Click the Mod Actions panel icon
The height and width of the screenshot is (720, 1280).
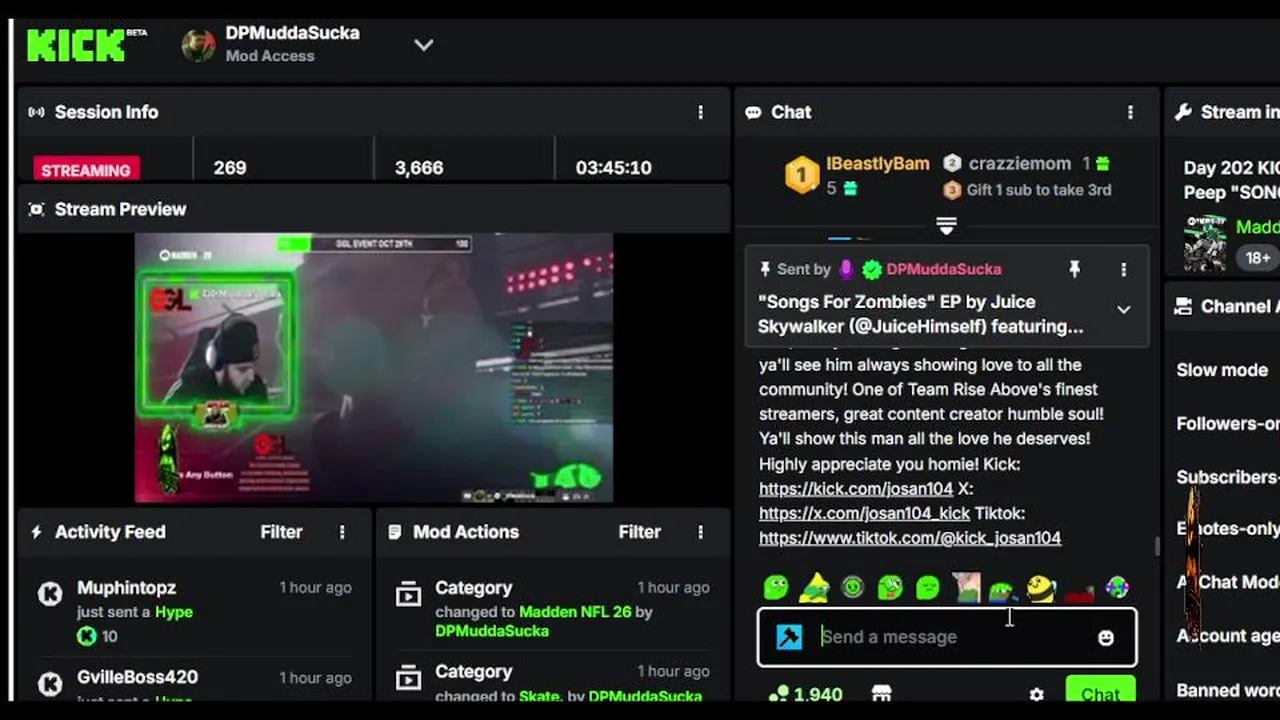395,532
